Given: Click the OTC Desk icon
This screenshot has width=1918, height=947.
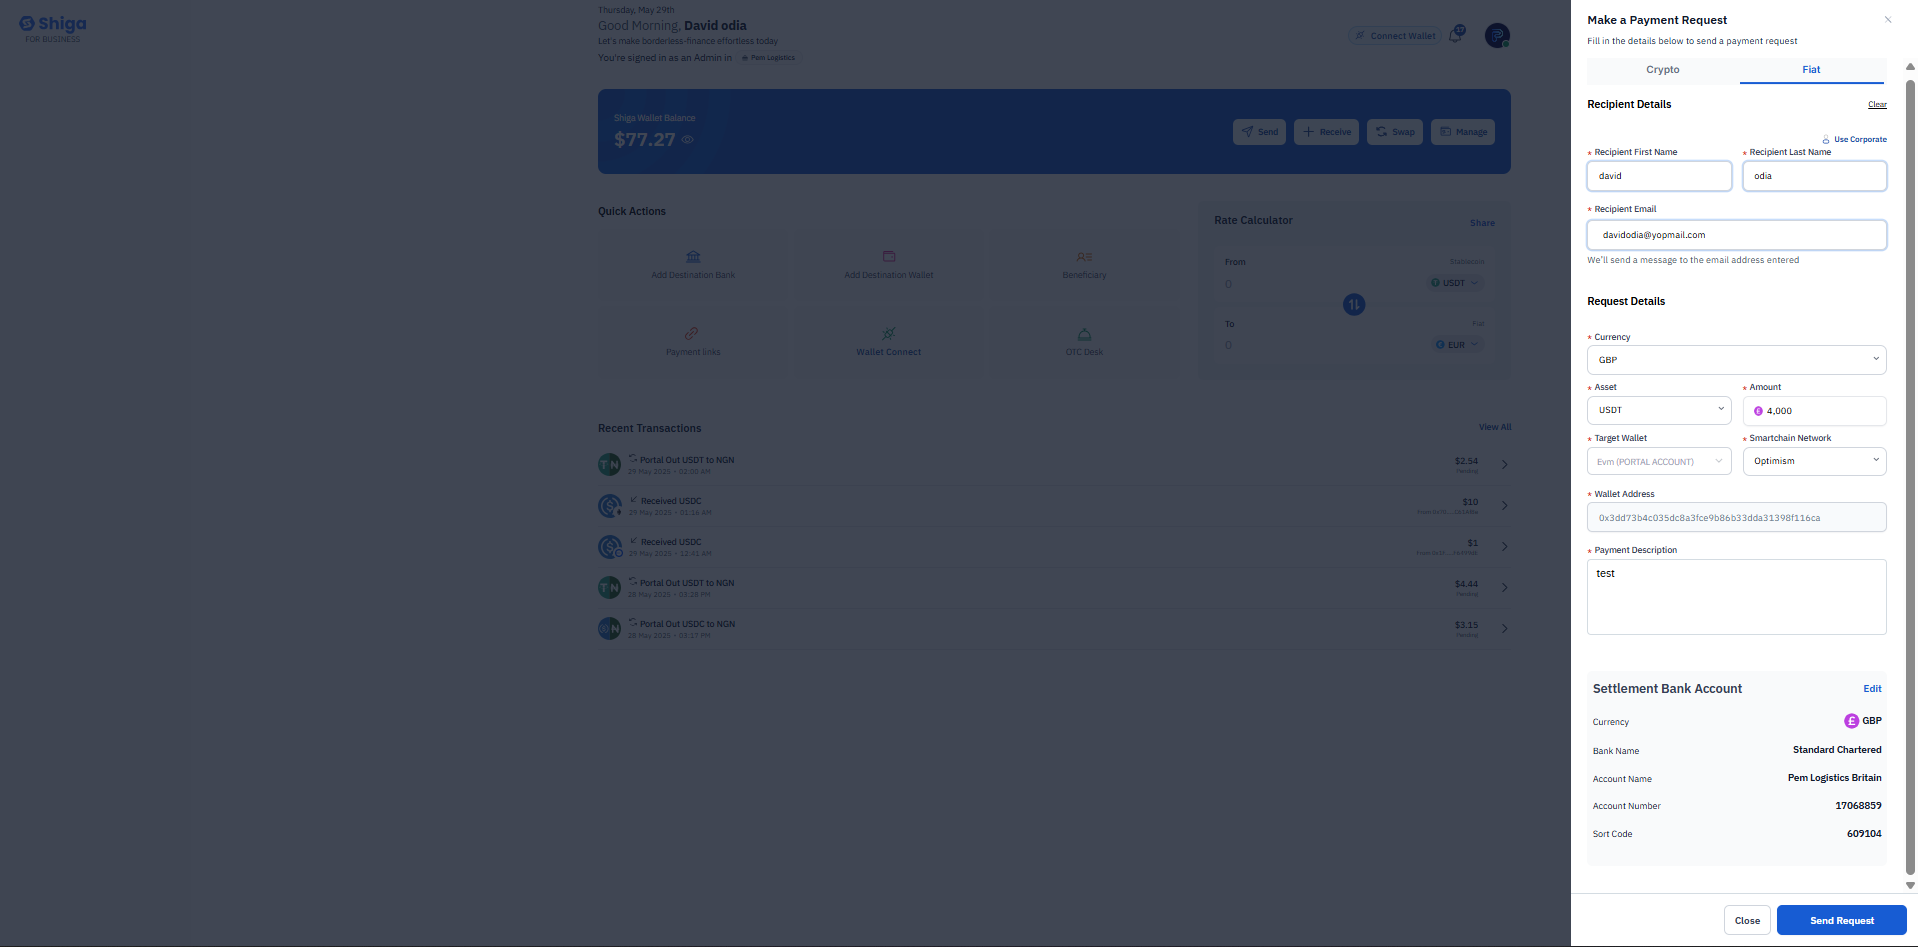Looking at the screenshot, I should tap(1084, 334).
